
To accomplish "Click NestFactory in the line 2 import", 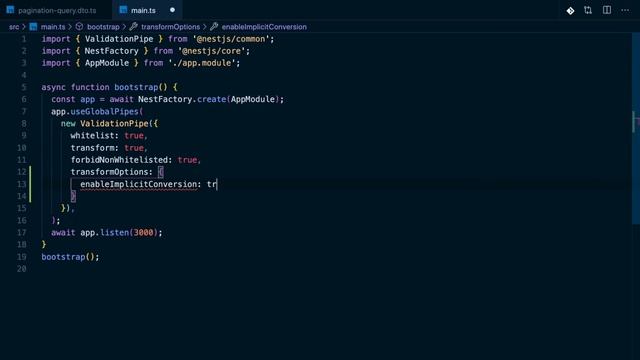I will 111,51.
